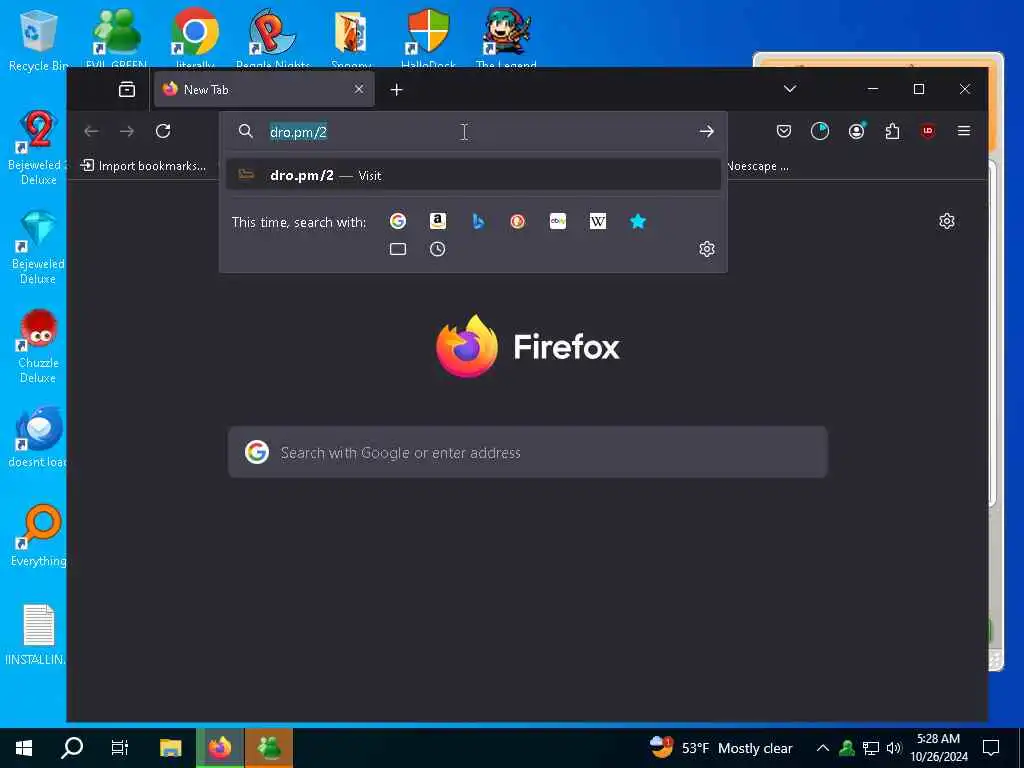
Task: Save to Pocket icon in toolbar
Action: (784, 131)
